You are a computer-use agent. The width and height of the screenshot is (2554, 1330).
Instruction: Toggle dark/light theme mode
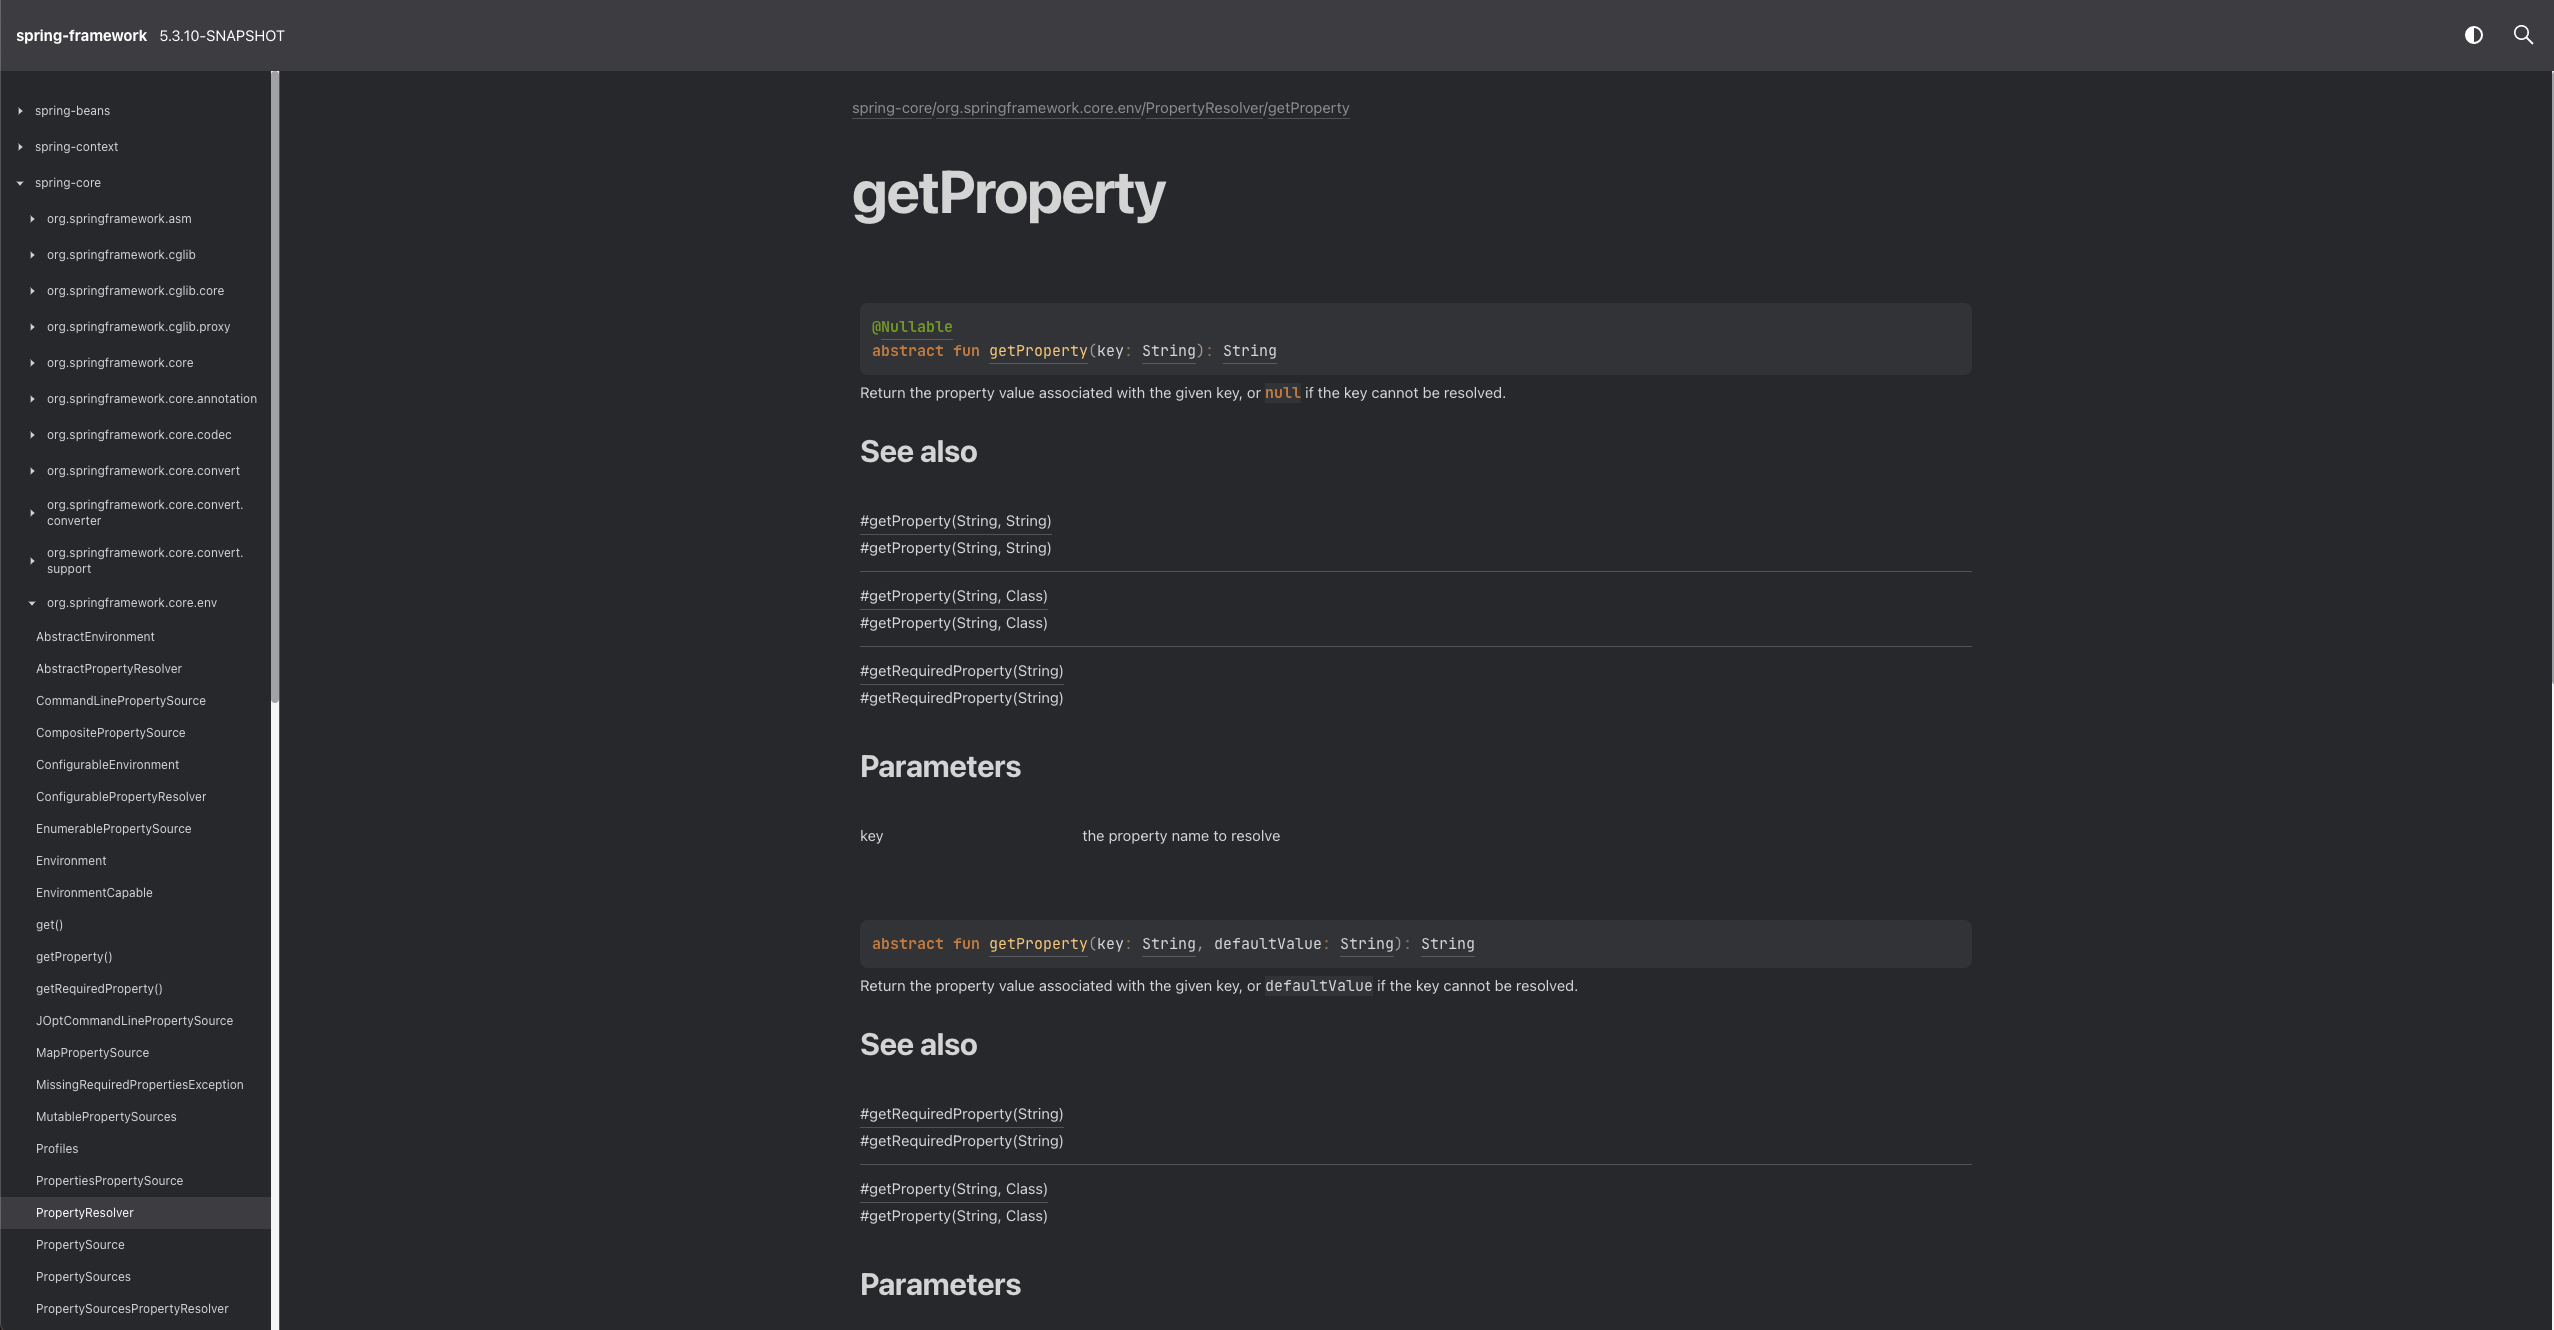point(2474,35)
